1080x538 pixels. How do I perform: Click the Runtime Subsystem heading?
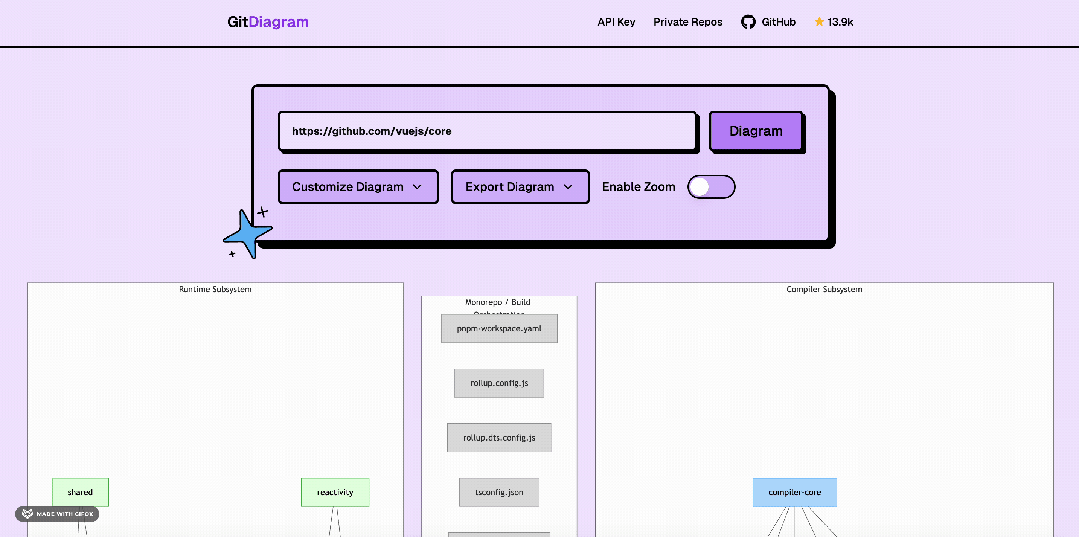tap(216, 289)
